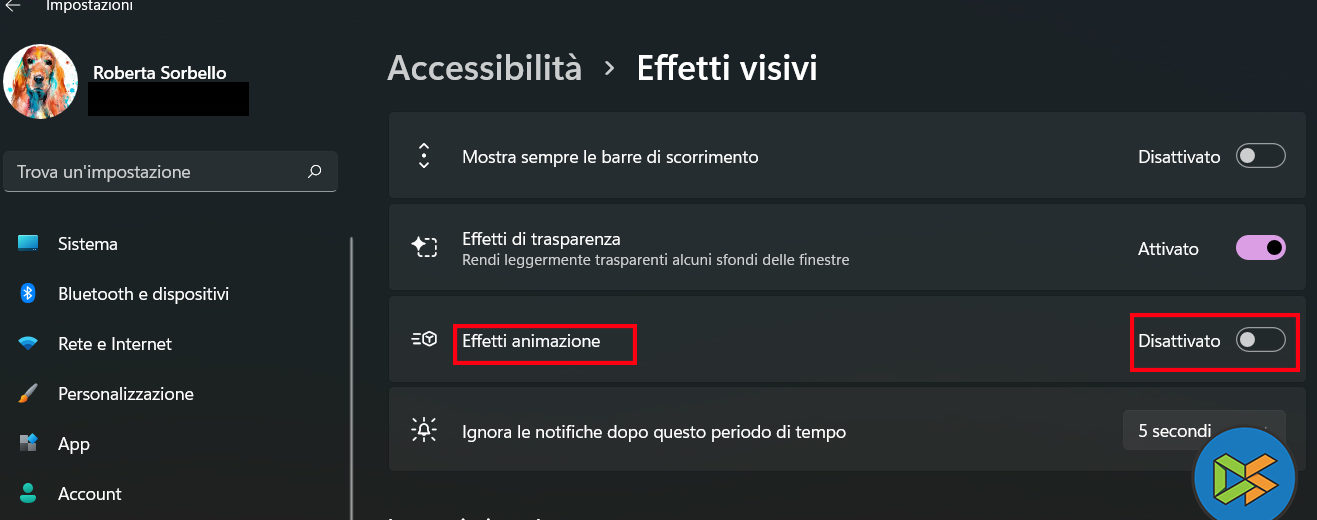The height and width of the screenshot is (520, 1317).
Task: Click the Personalizzazione paintbrush icon
Action: 28,394
